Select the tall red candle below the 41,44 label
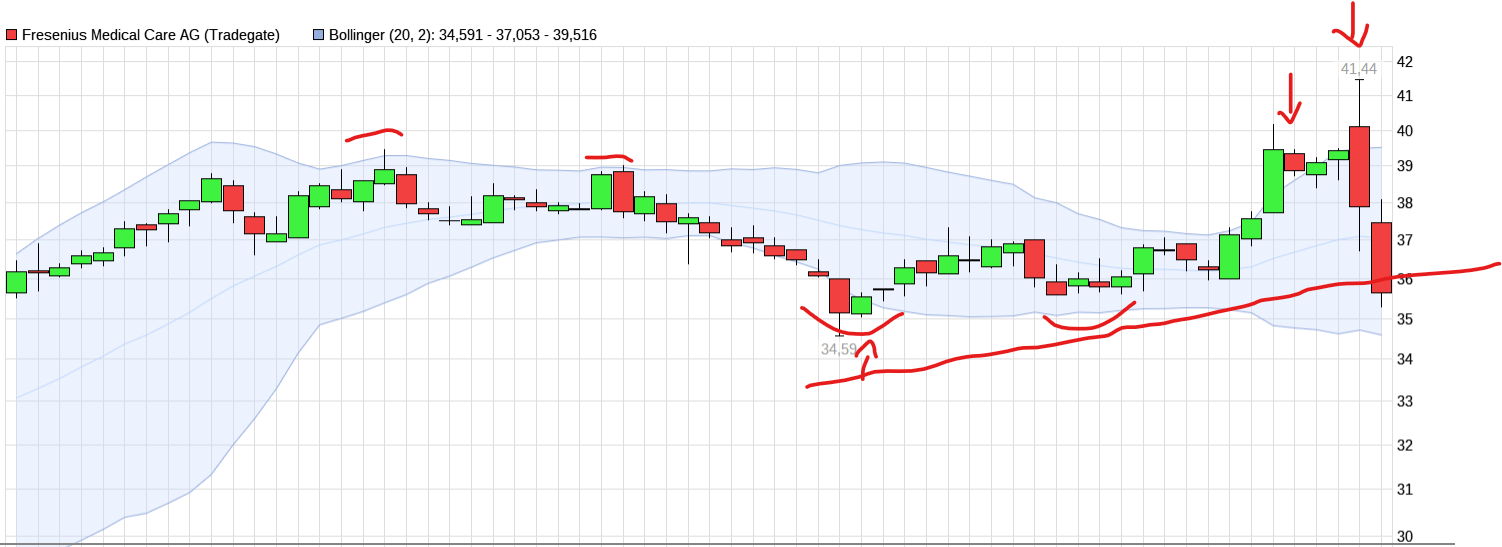The image size is (1502, 547). pyautogui.click(x=1359, y=166)
